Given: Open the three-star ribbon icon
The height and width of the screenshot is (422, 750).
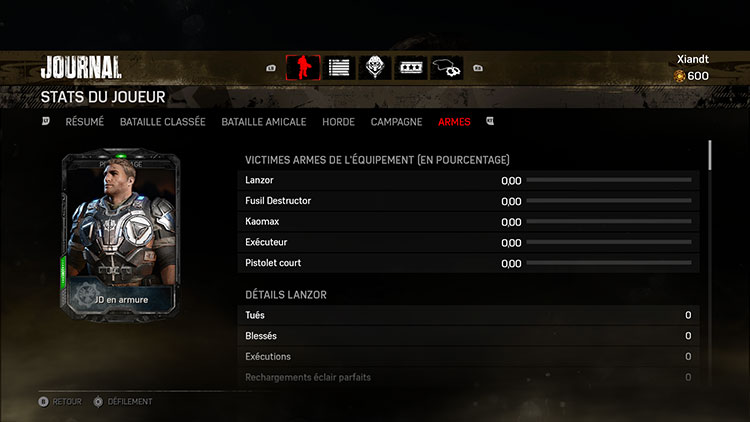Looking at the screenshot, I should click(410, 67).
